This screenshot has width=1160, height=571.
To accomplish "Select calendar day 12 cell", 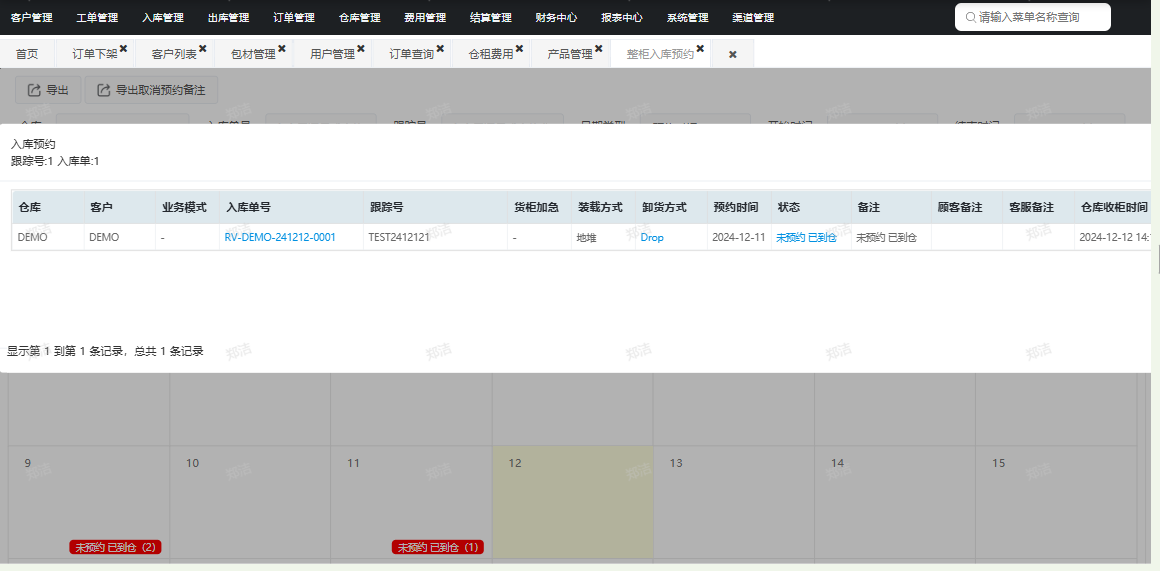I will pos(573,501).
